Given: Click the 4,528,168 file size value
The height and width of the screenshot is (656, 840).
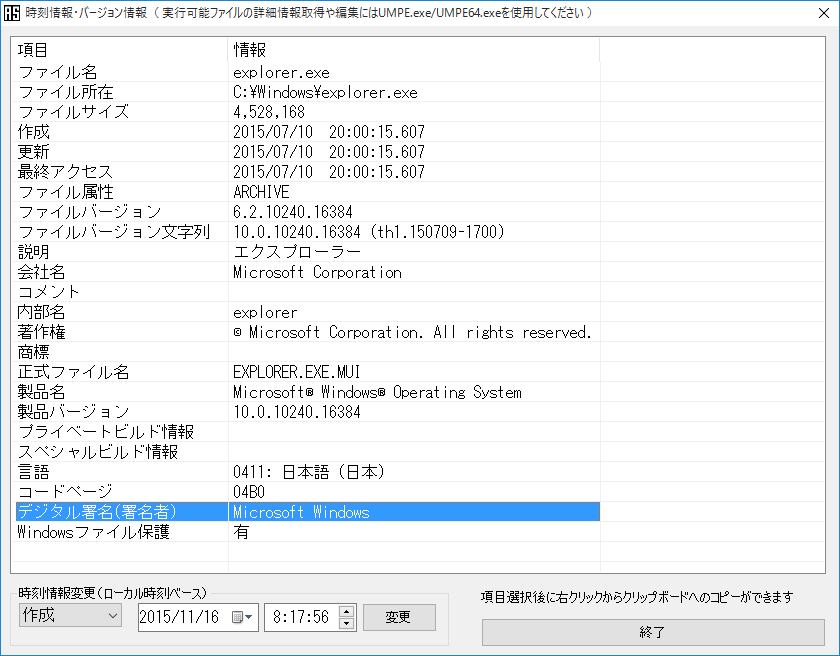Looking at the screenshot, I should pos(269,112).
